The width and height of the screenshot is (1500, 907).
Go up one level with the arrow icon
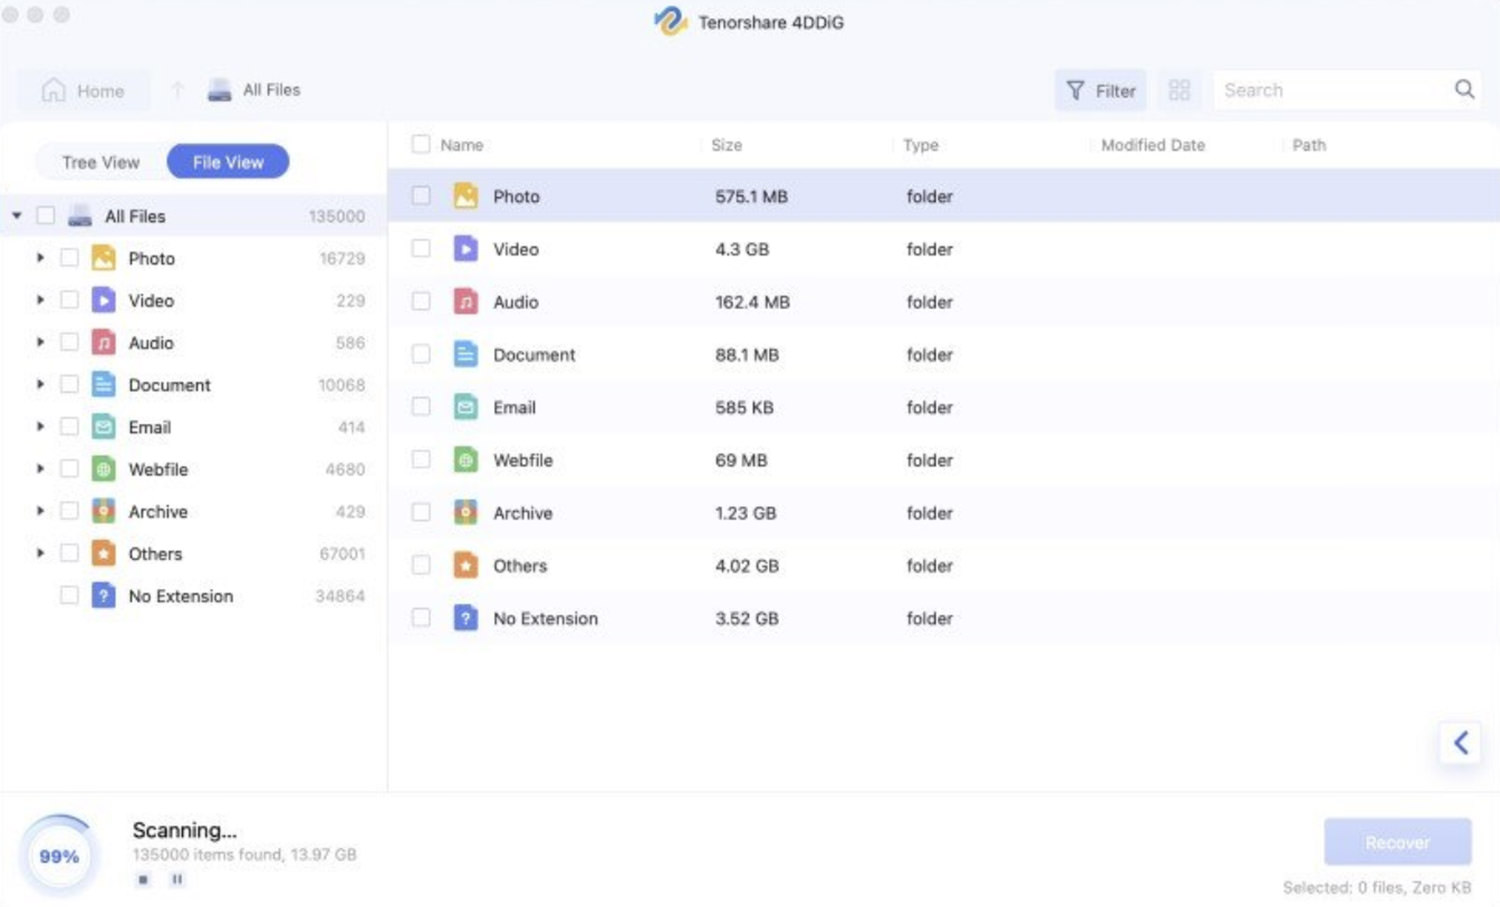tap(177, 90)
